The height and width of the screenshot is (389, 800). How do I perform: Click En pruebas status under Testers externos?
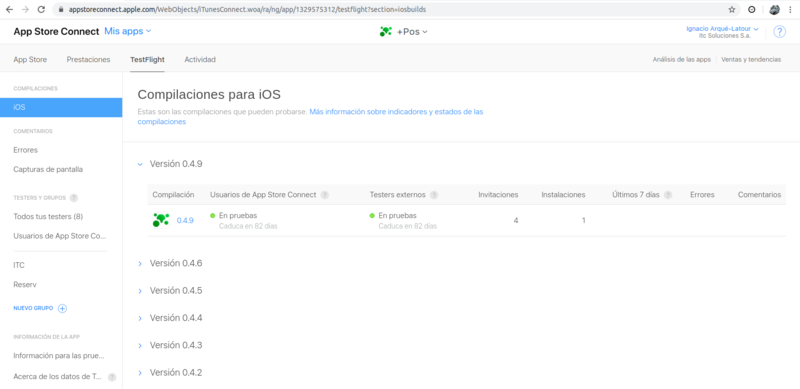[397, 215]
